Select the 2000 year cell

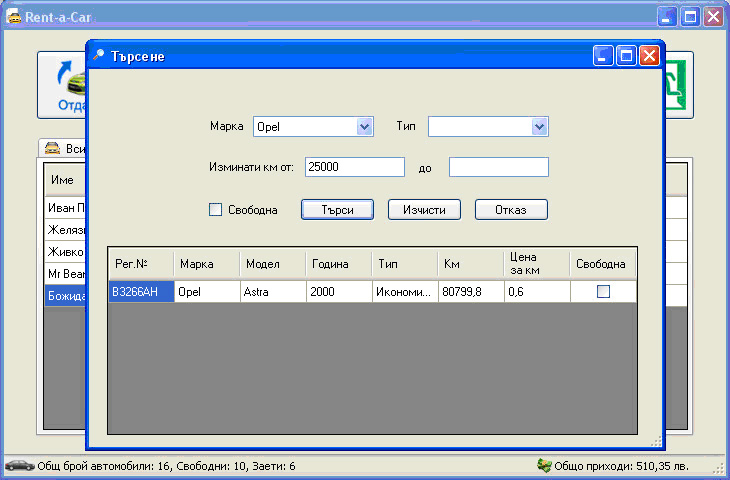coord(339,292)
